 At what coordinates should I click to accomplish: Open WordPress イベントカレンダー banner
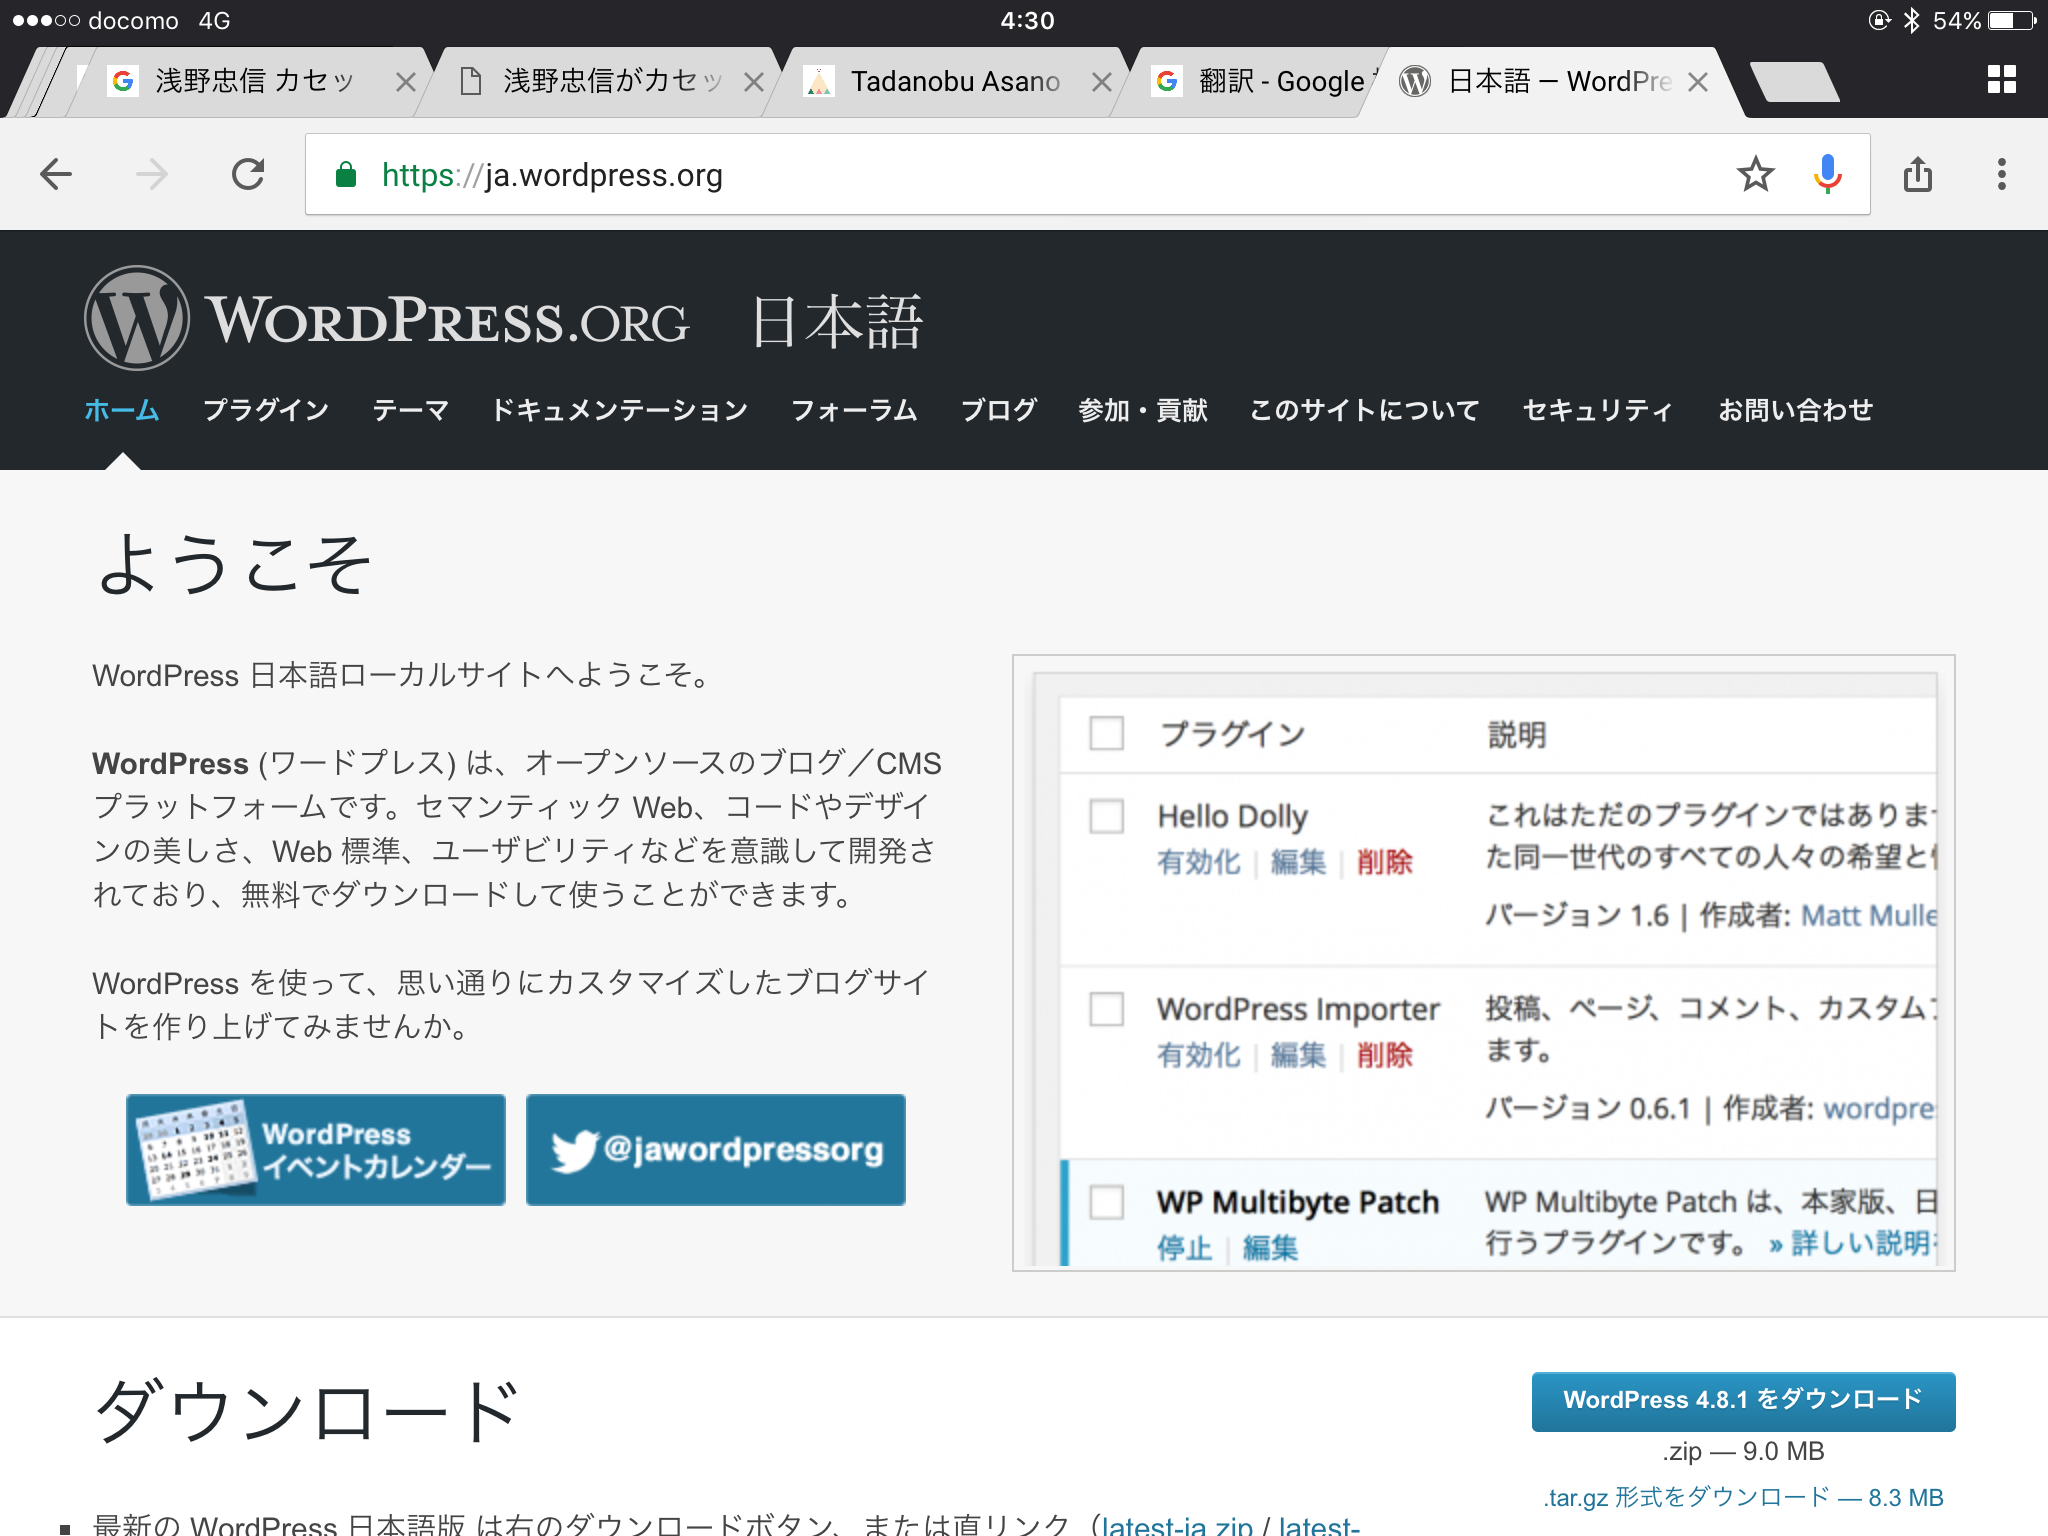316,1149
